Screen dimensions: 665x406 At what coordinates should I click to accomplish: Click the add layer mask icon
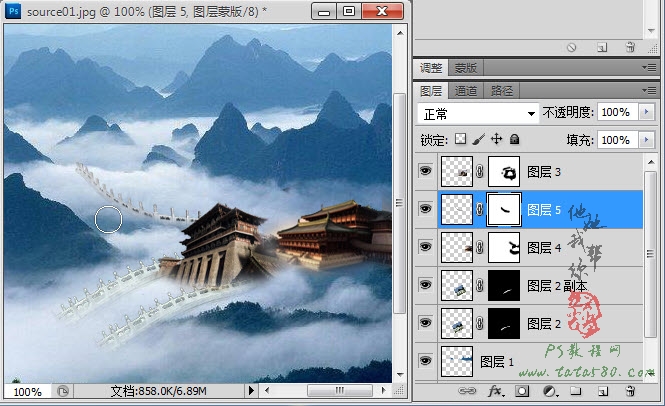click(x=522, y=391)
